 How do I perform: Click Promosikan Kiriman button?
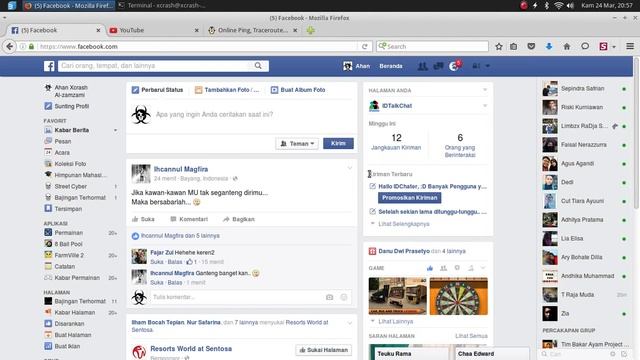(x=409, y=198)
